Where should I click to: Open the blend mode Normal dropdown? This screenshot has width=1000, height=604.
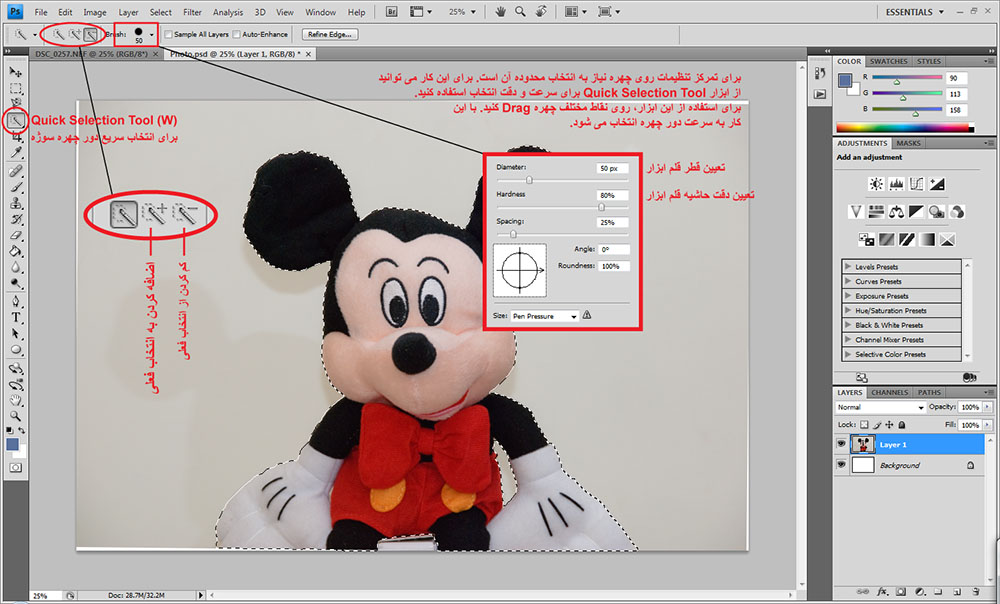pyautogui.click(x=880, y=407)
